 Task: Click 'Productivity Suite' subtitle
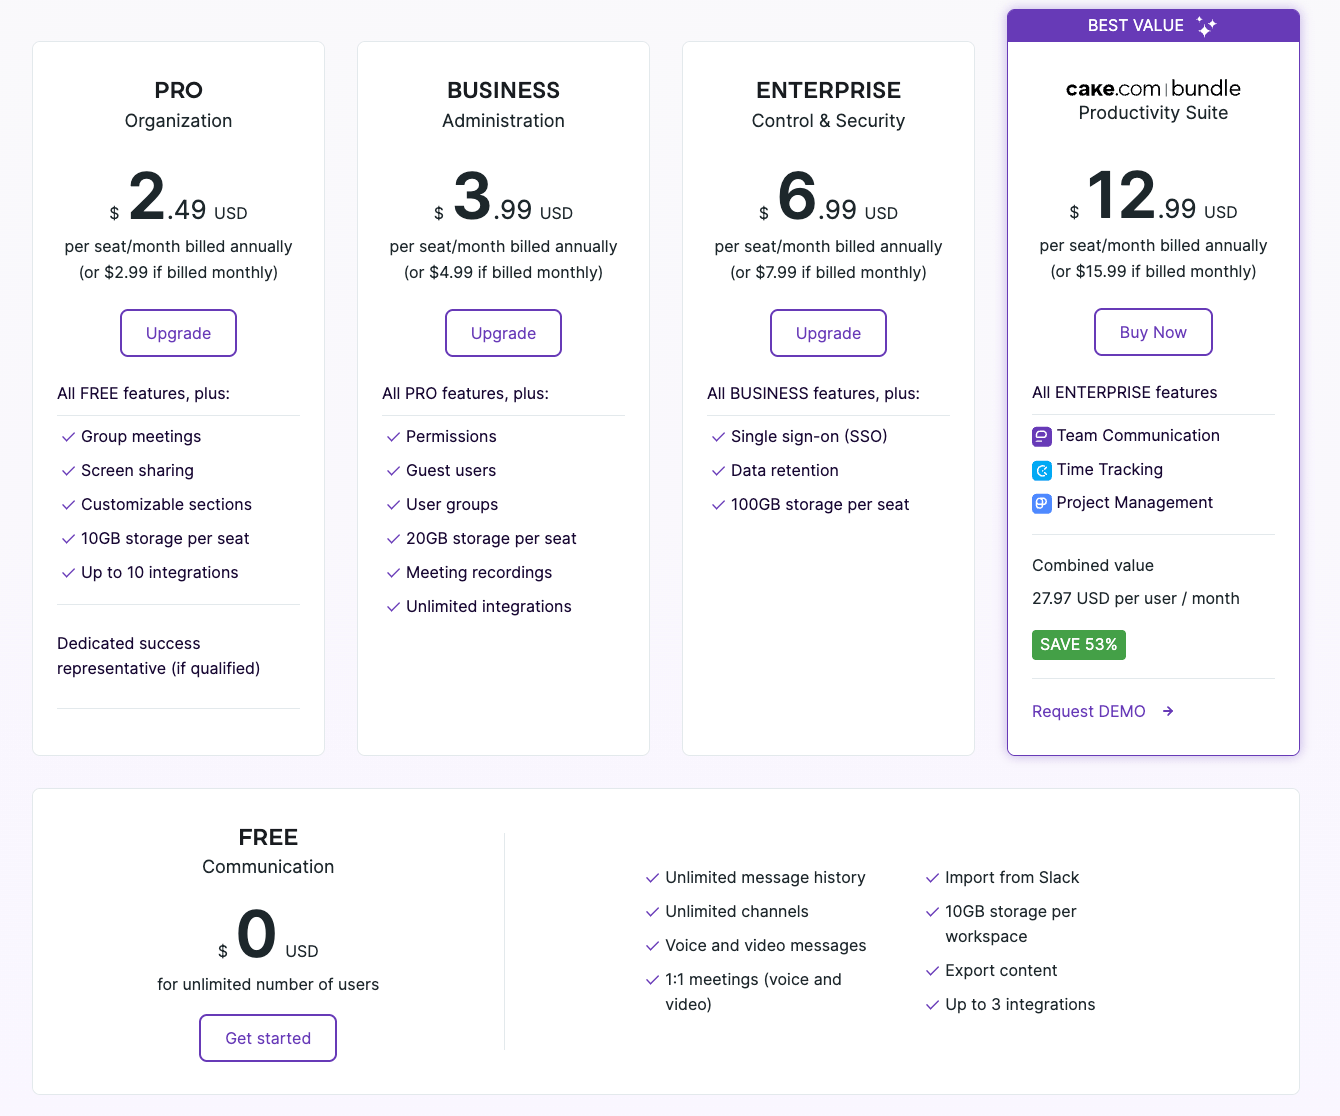(1153, 113)
